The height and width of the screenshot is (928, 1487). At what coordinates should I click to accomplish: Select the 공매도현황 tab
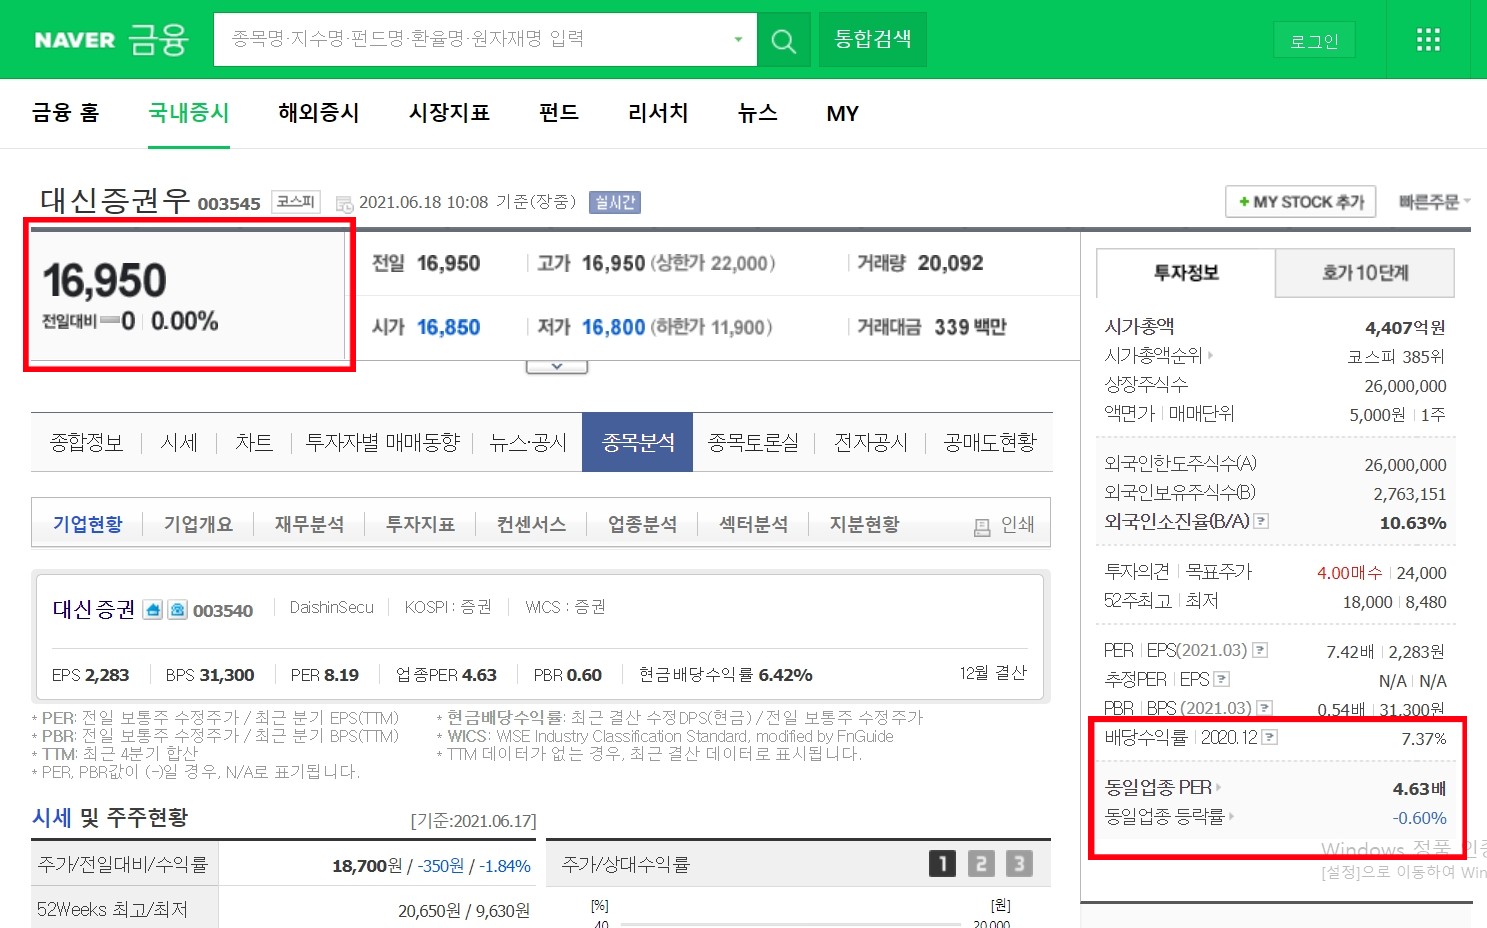click(x=990, y=443)
